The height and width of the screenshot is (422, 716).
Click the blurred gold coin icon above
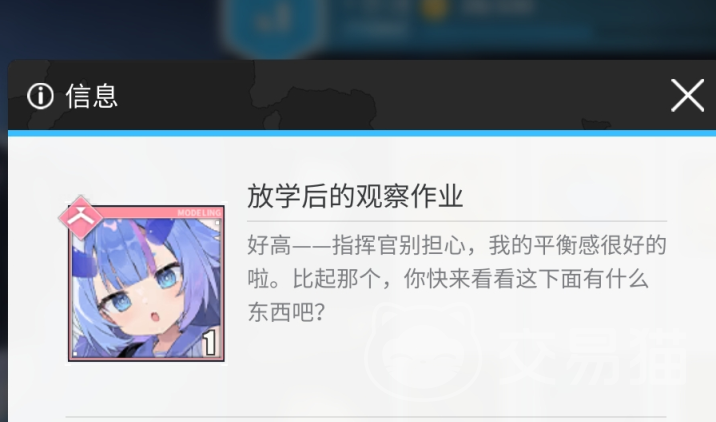[x=433, y=8]
